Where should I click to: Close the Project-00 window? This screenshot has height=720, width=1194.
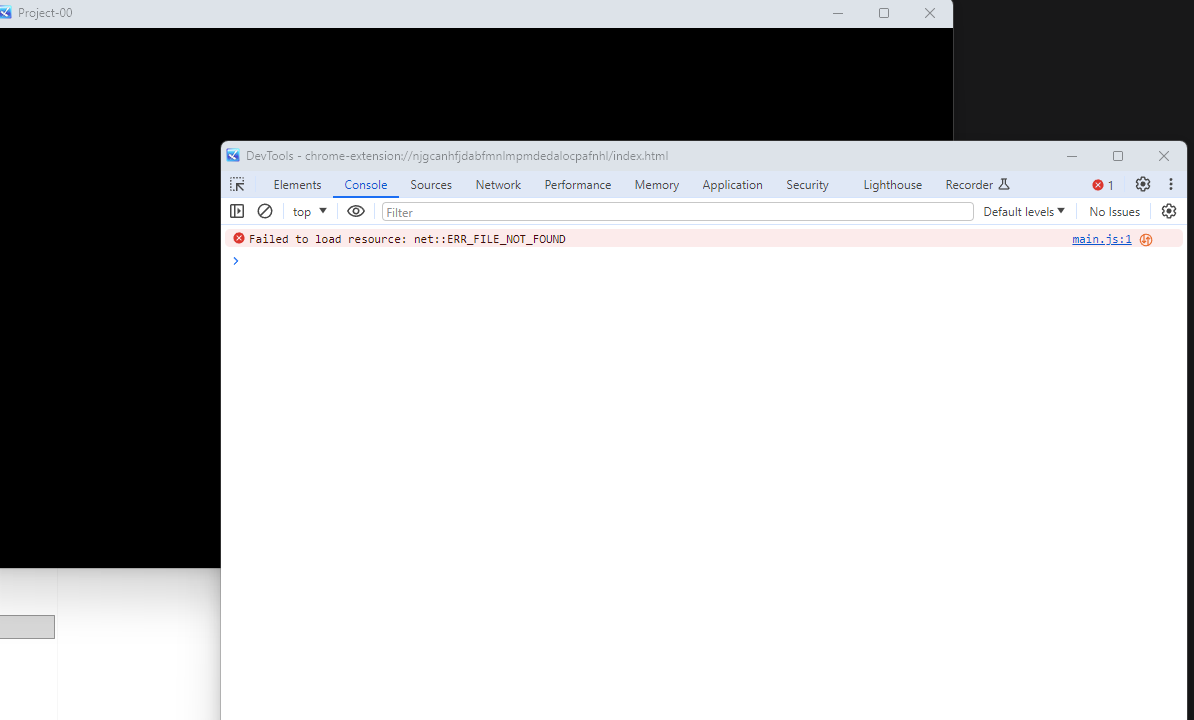[x=930, y=13]
